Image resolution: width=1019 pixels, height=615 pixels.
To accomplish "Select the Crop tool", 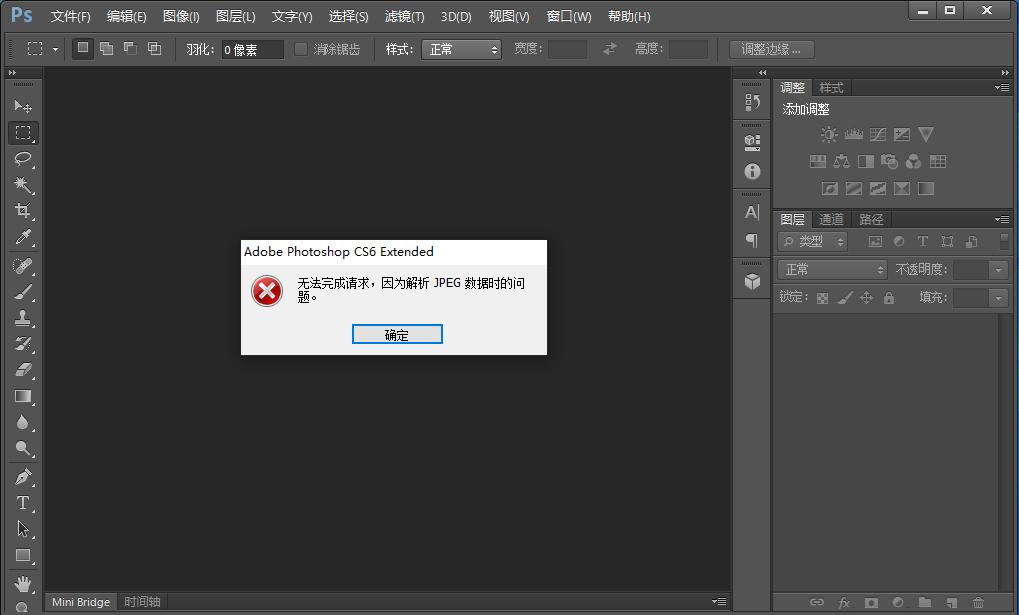I will tap(23, 211).
